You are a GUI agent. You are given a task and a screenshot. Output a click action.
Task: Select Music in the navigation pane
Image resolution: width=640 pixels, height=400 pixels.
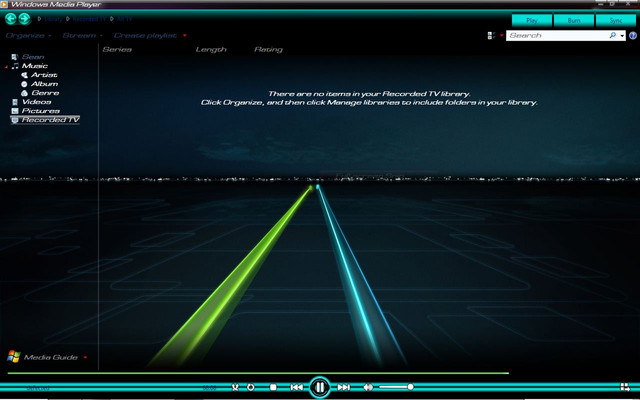click(35, 66)
